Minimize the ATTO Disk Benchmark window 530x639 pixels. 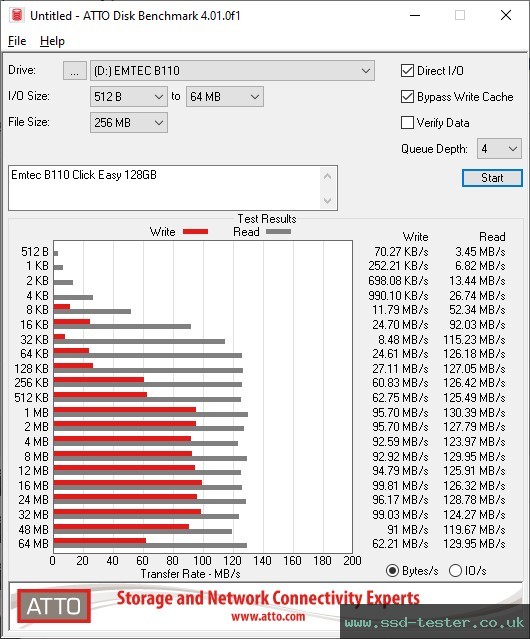pyautogui.click(x=415, y=15)
